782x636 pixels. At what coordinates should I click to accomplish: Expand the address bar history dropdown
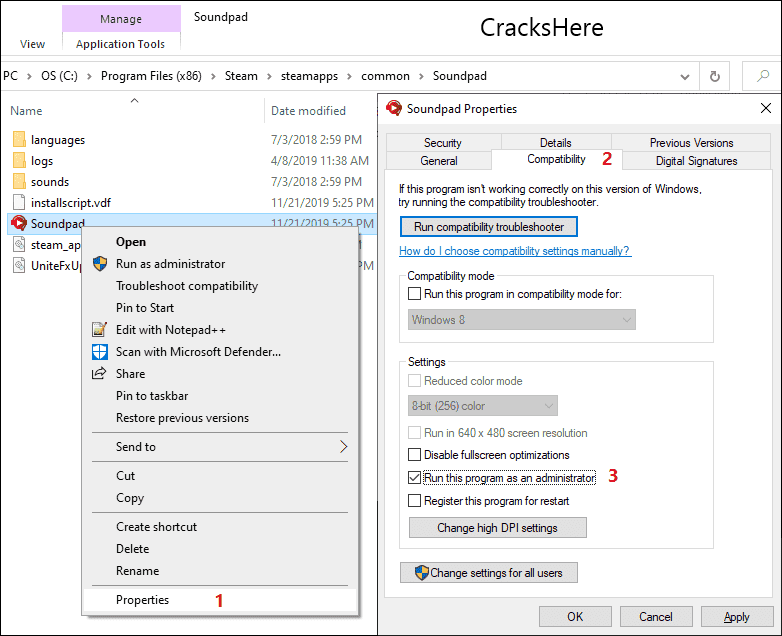[685, 76]
